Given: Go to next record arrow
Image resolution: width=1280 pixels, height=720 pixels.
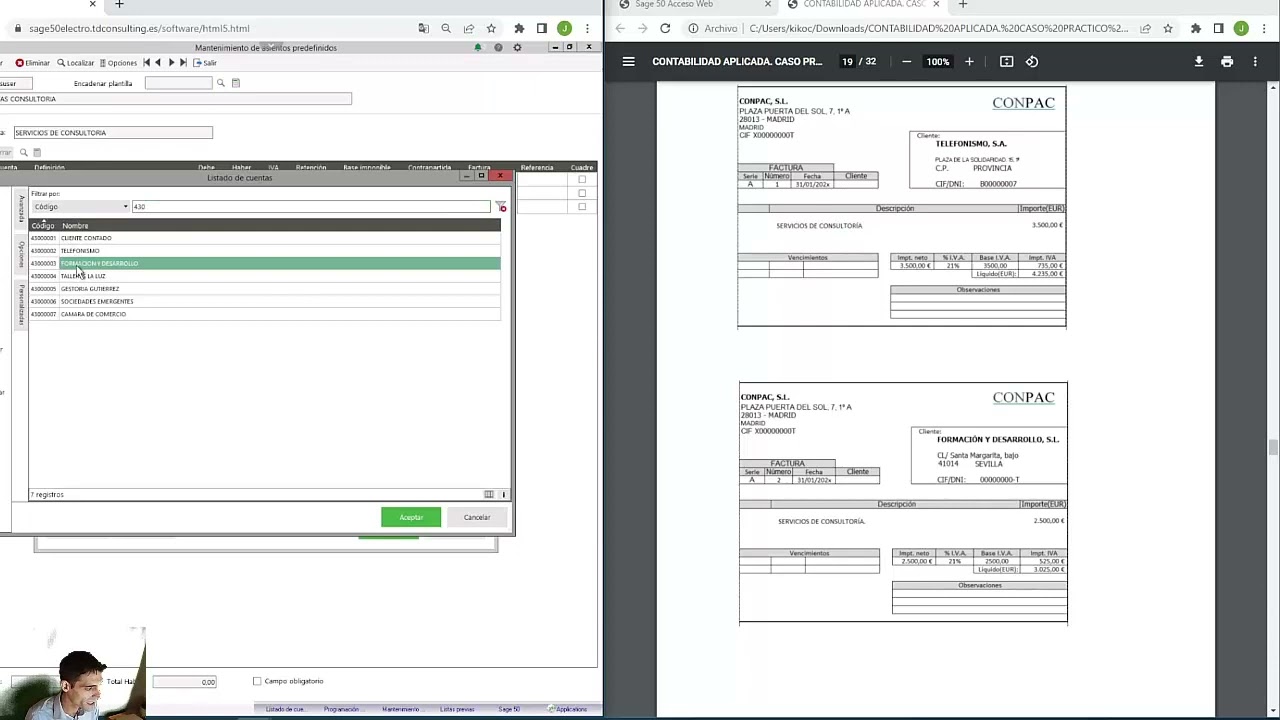Looking at the screenshot, I should [x=171, y=63].
